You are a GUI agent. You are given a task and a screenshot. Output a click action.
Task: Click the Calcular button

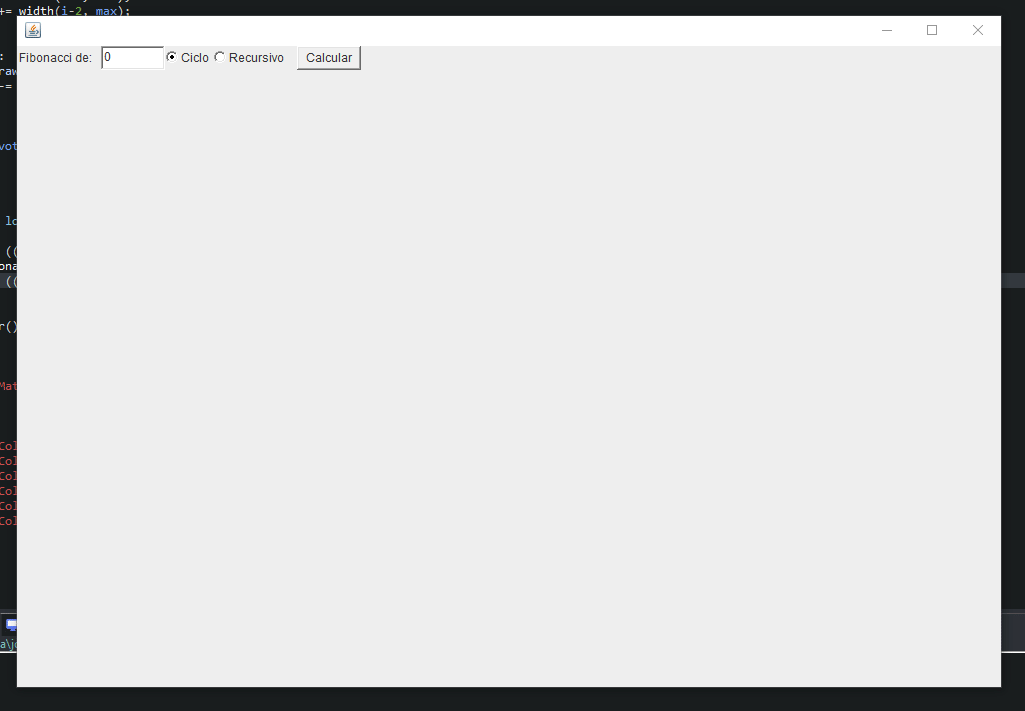[329, 58]
